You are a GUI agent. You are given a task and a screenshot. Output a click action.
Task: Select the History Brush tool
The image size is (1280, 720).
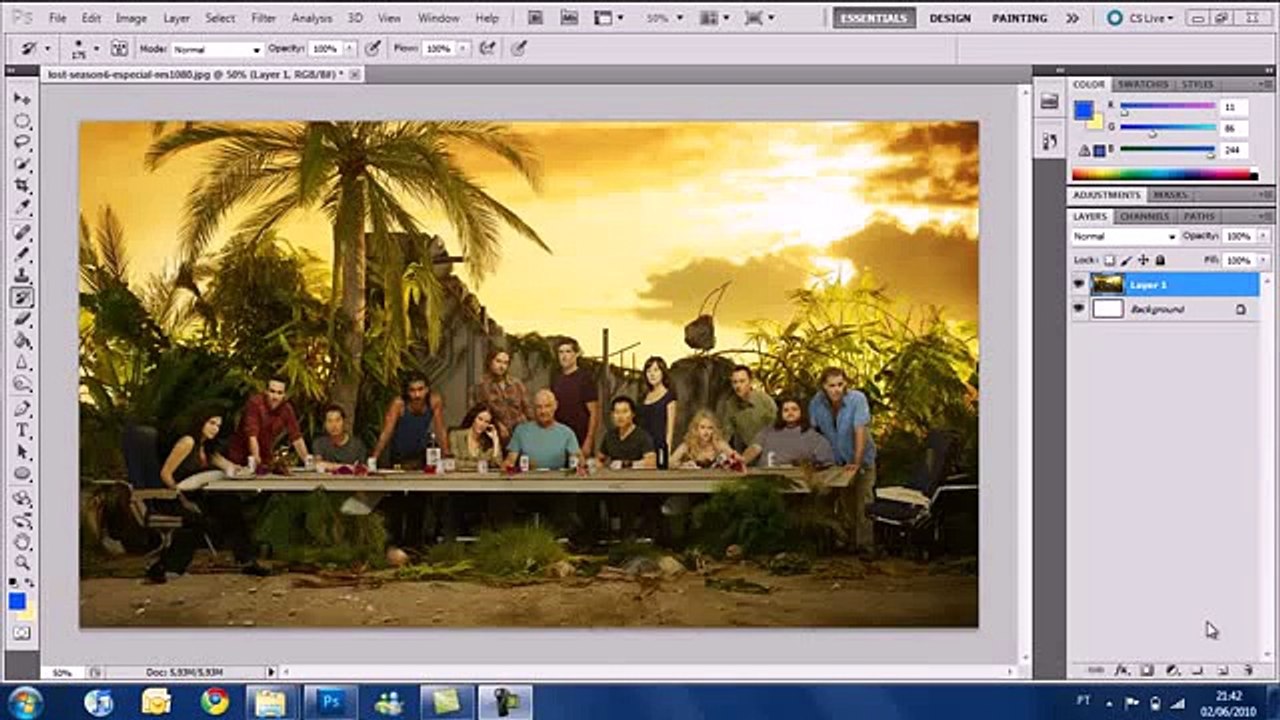pos(22,298)
